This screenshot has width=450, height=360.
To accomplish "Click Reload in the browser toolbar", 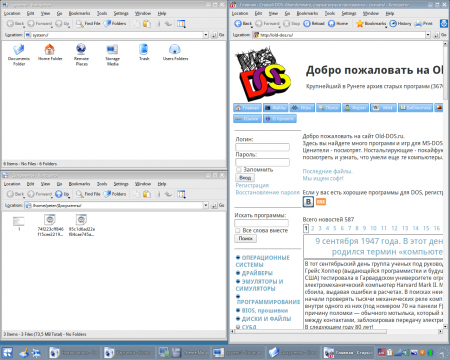I will click(314, 24).
